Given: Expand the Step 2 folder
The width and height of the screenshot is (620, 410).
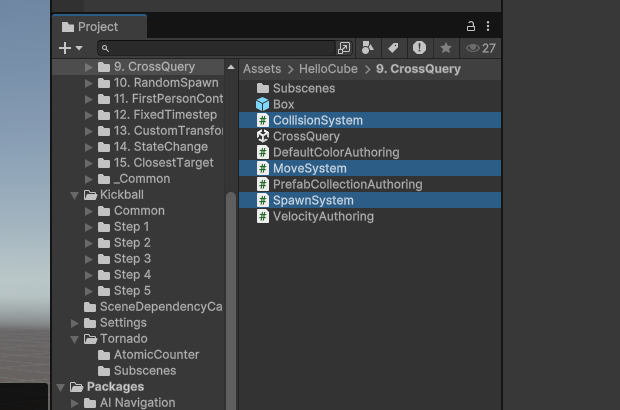Looking at the screenshot, I should click(89, 243).
